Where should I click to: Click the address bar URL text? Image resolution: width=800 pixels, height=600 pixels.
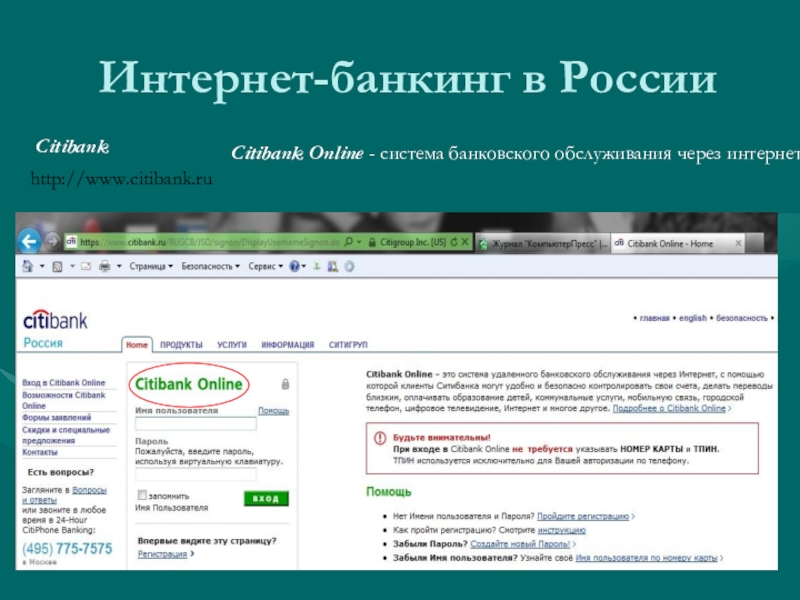pos(209,242)
